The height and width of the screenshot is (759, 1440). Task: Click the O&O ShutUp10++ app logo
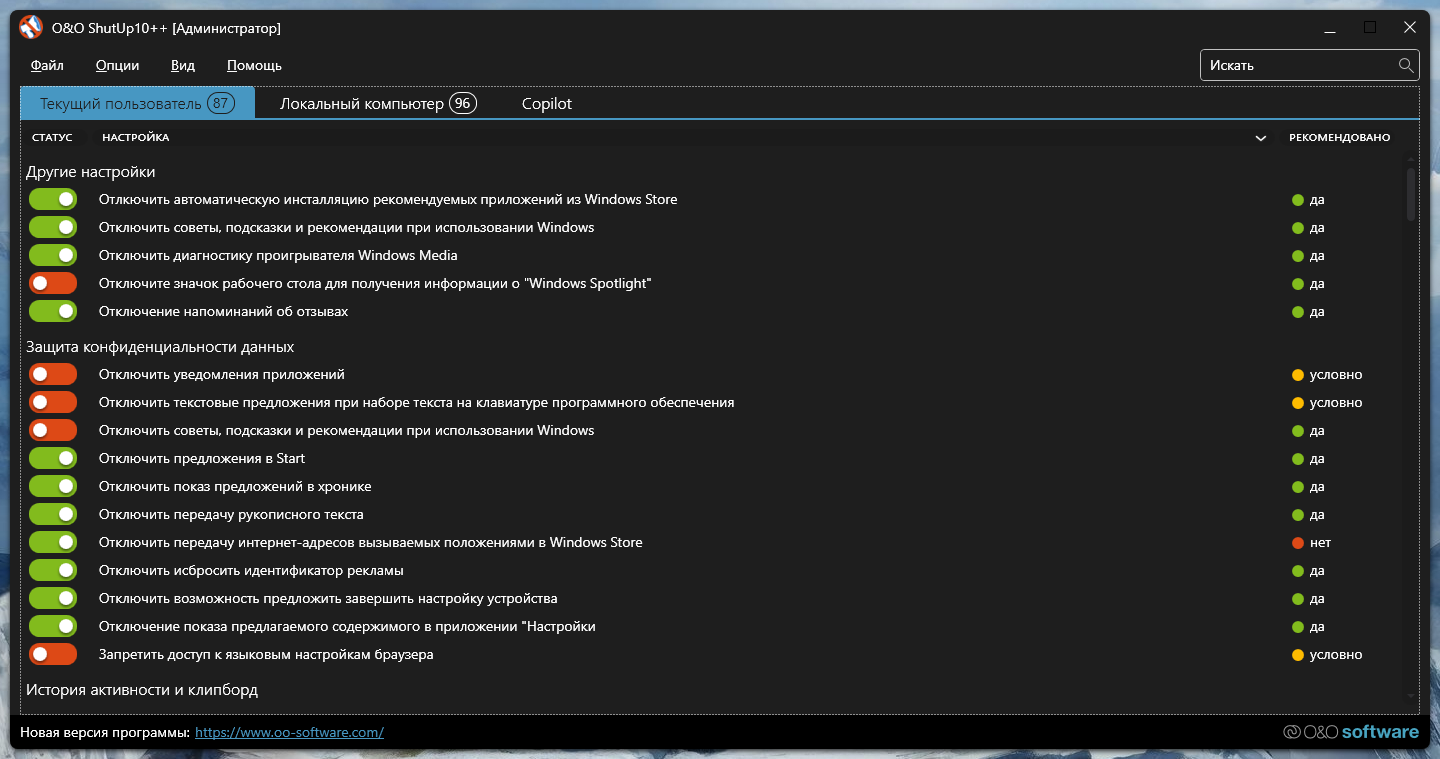point(31,28)
